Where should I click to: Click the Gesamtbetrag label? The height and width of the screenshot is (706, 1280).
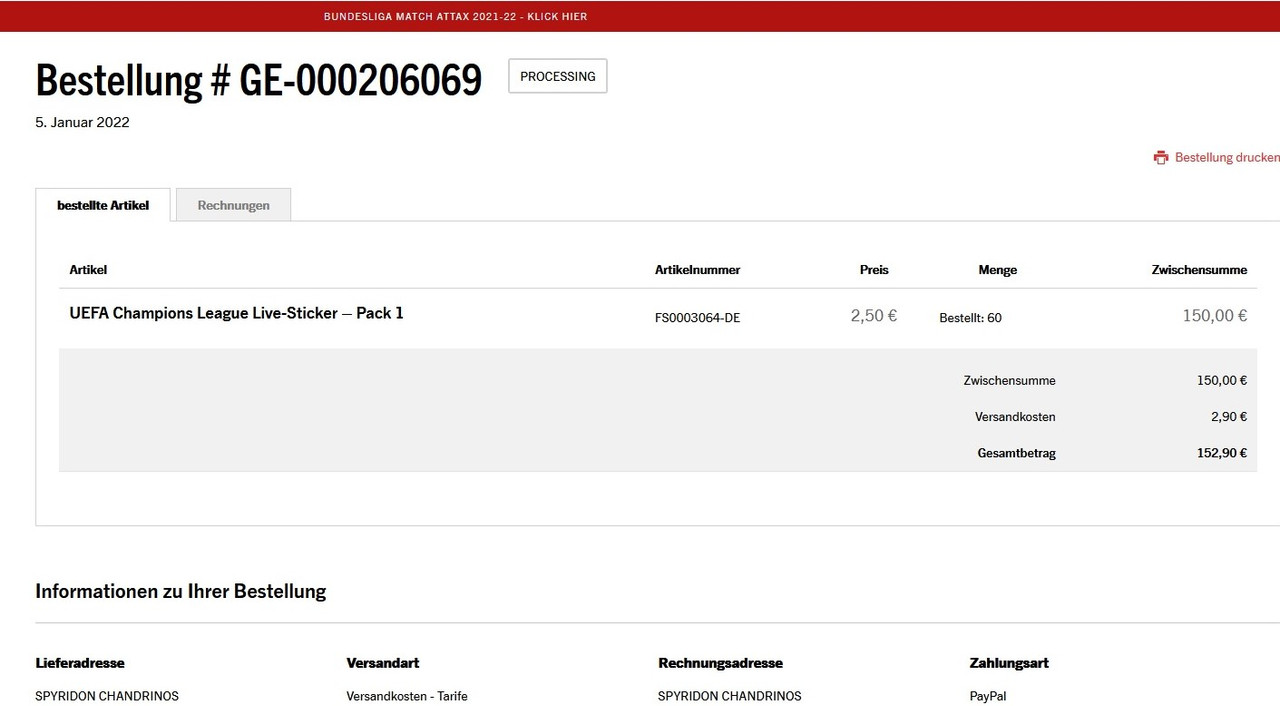tap(1016, 453)
